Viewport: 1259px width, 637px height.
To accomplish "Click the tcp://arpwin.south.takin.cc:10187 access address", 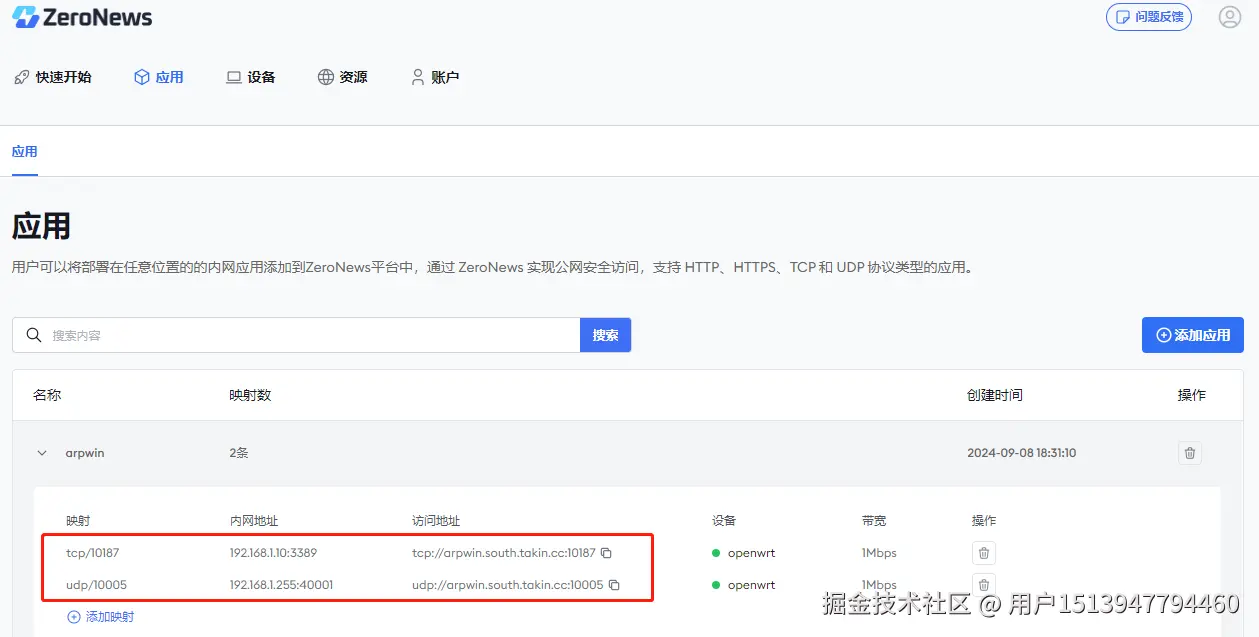I will point(504,553).
